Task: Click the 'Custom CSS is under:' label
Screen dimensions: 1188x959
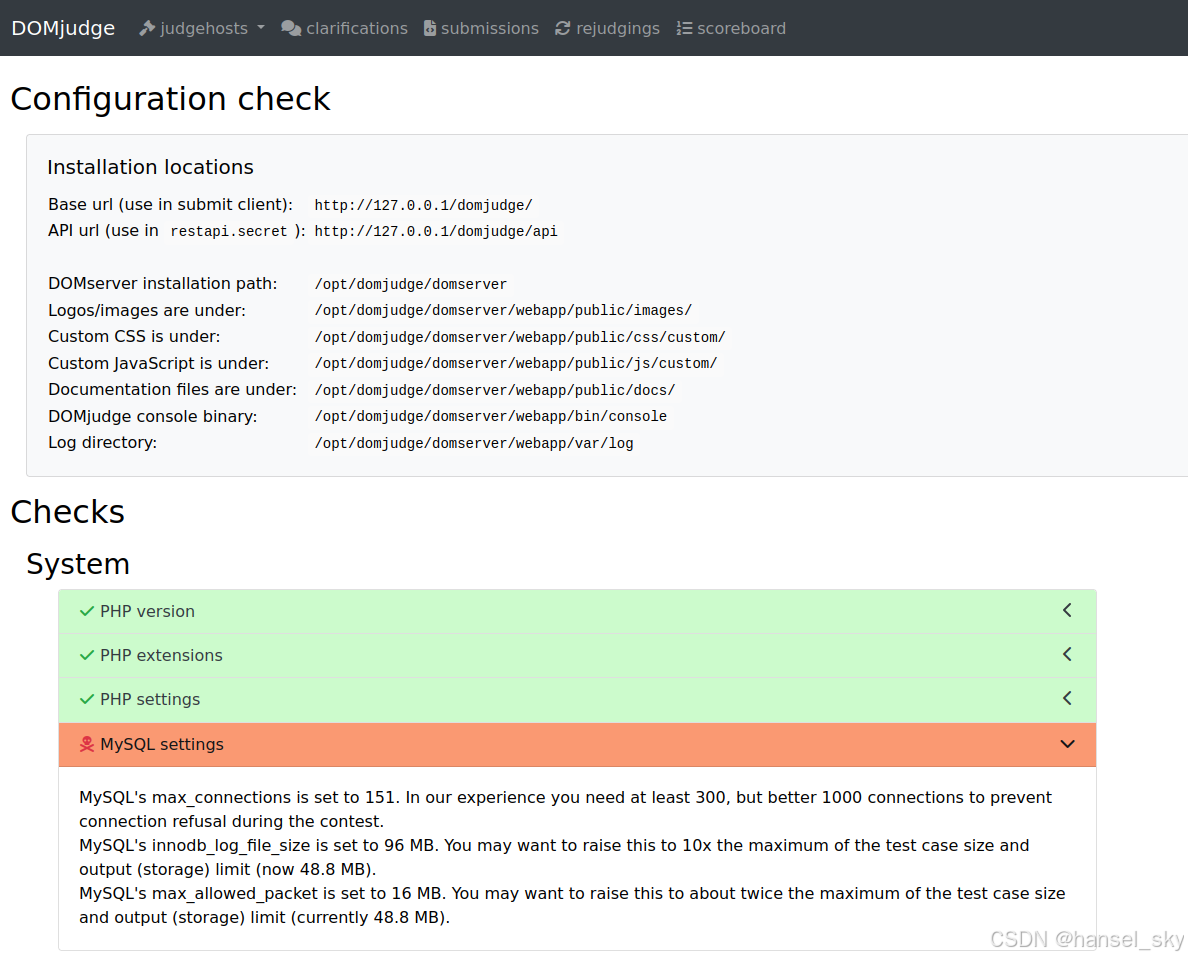Action: [x=134, y=336]
